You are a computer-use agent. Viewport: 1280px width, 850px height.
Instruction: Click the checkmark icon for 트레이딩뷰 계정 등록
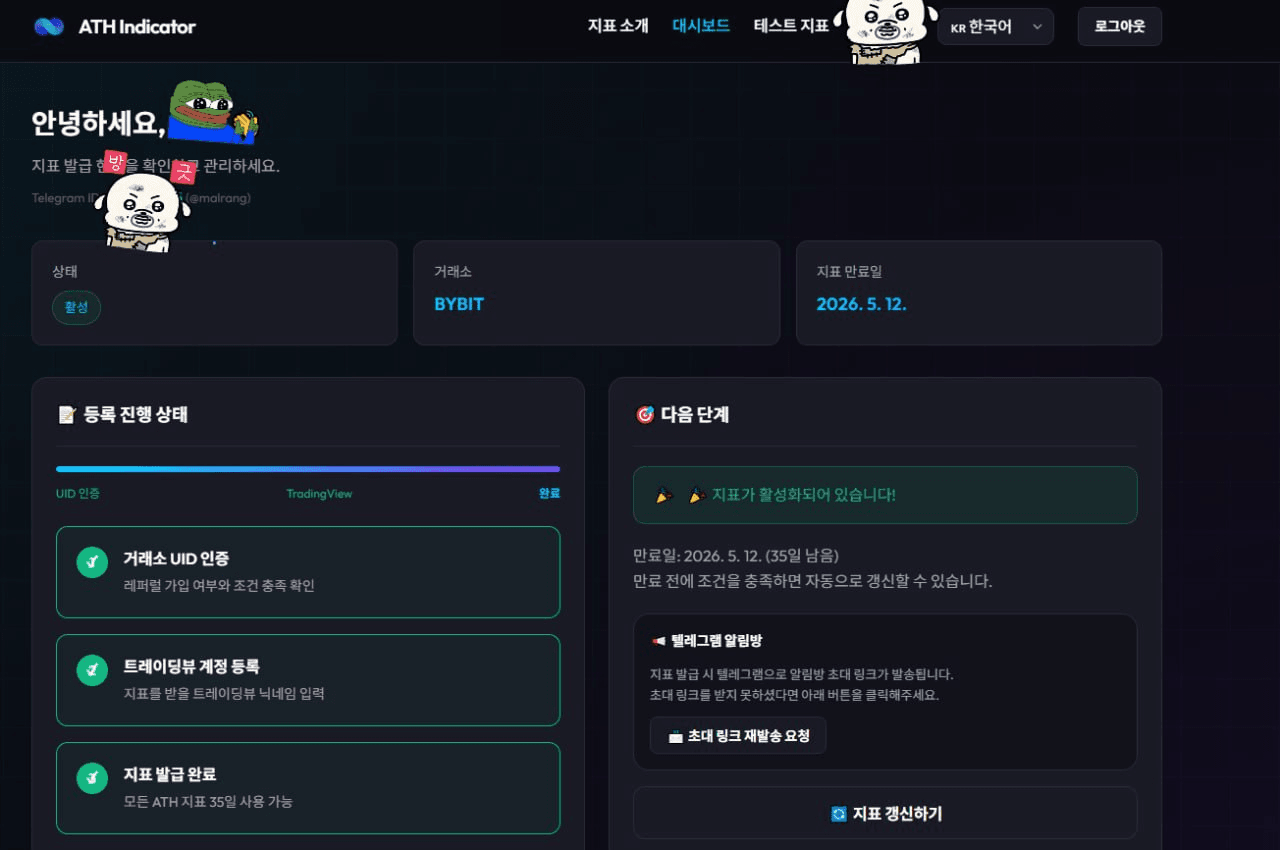(92, 670)
